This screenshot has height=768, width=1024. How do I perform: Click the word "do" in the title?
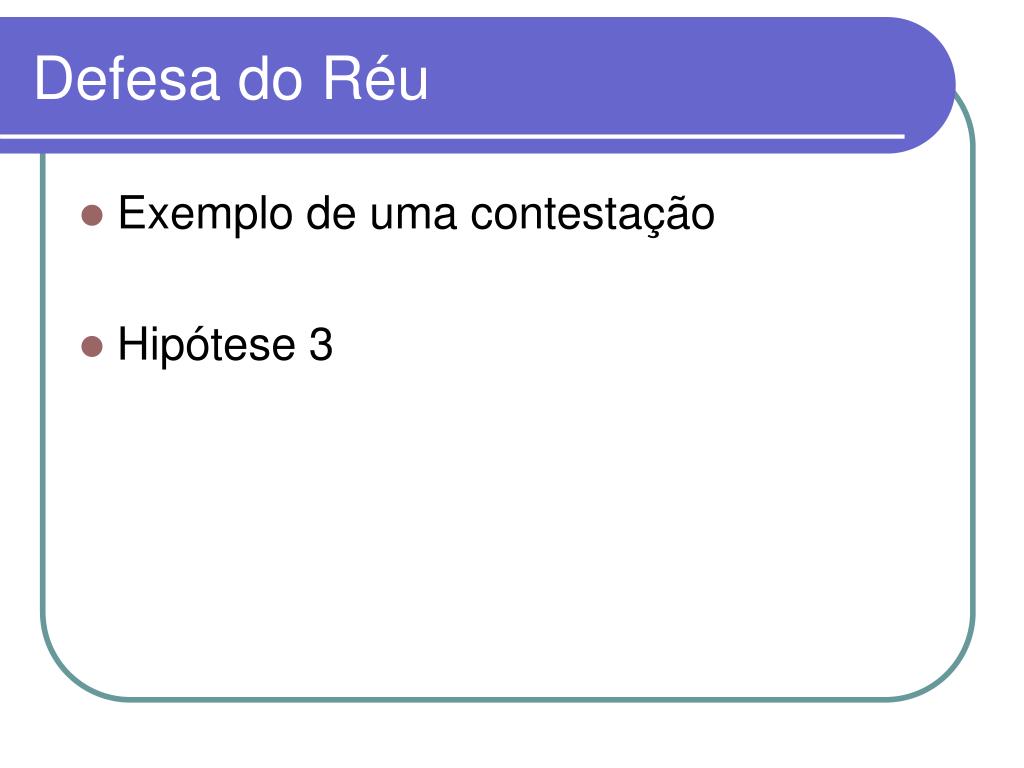(270, 79)
